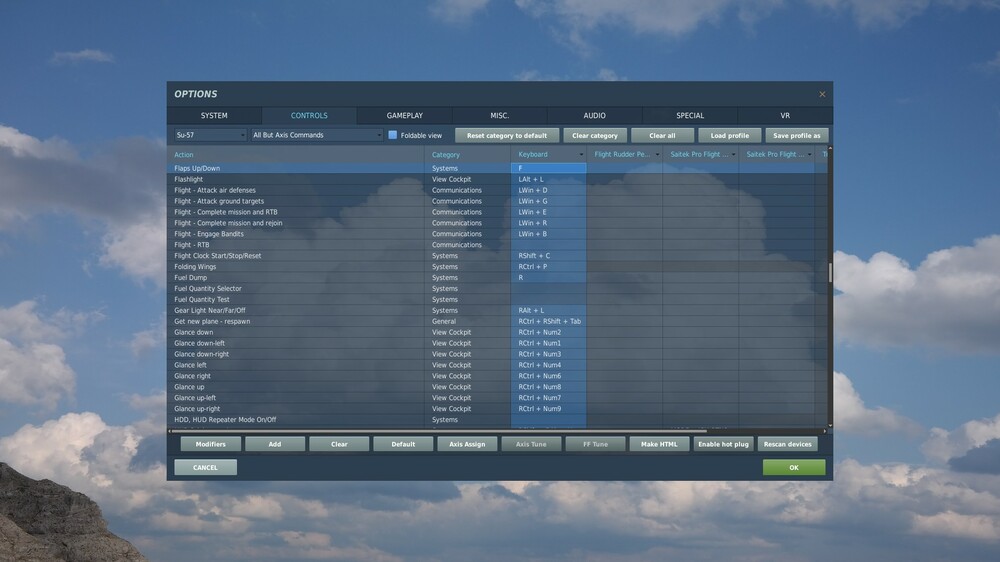Click the Clear category button
Image resolution: width=1000 pixels, height=562 pixels.
tap(595, 135)
